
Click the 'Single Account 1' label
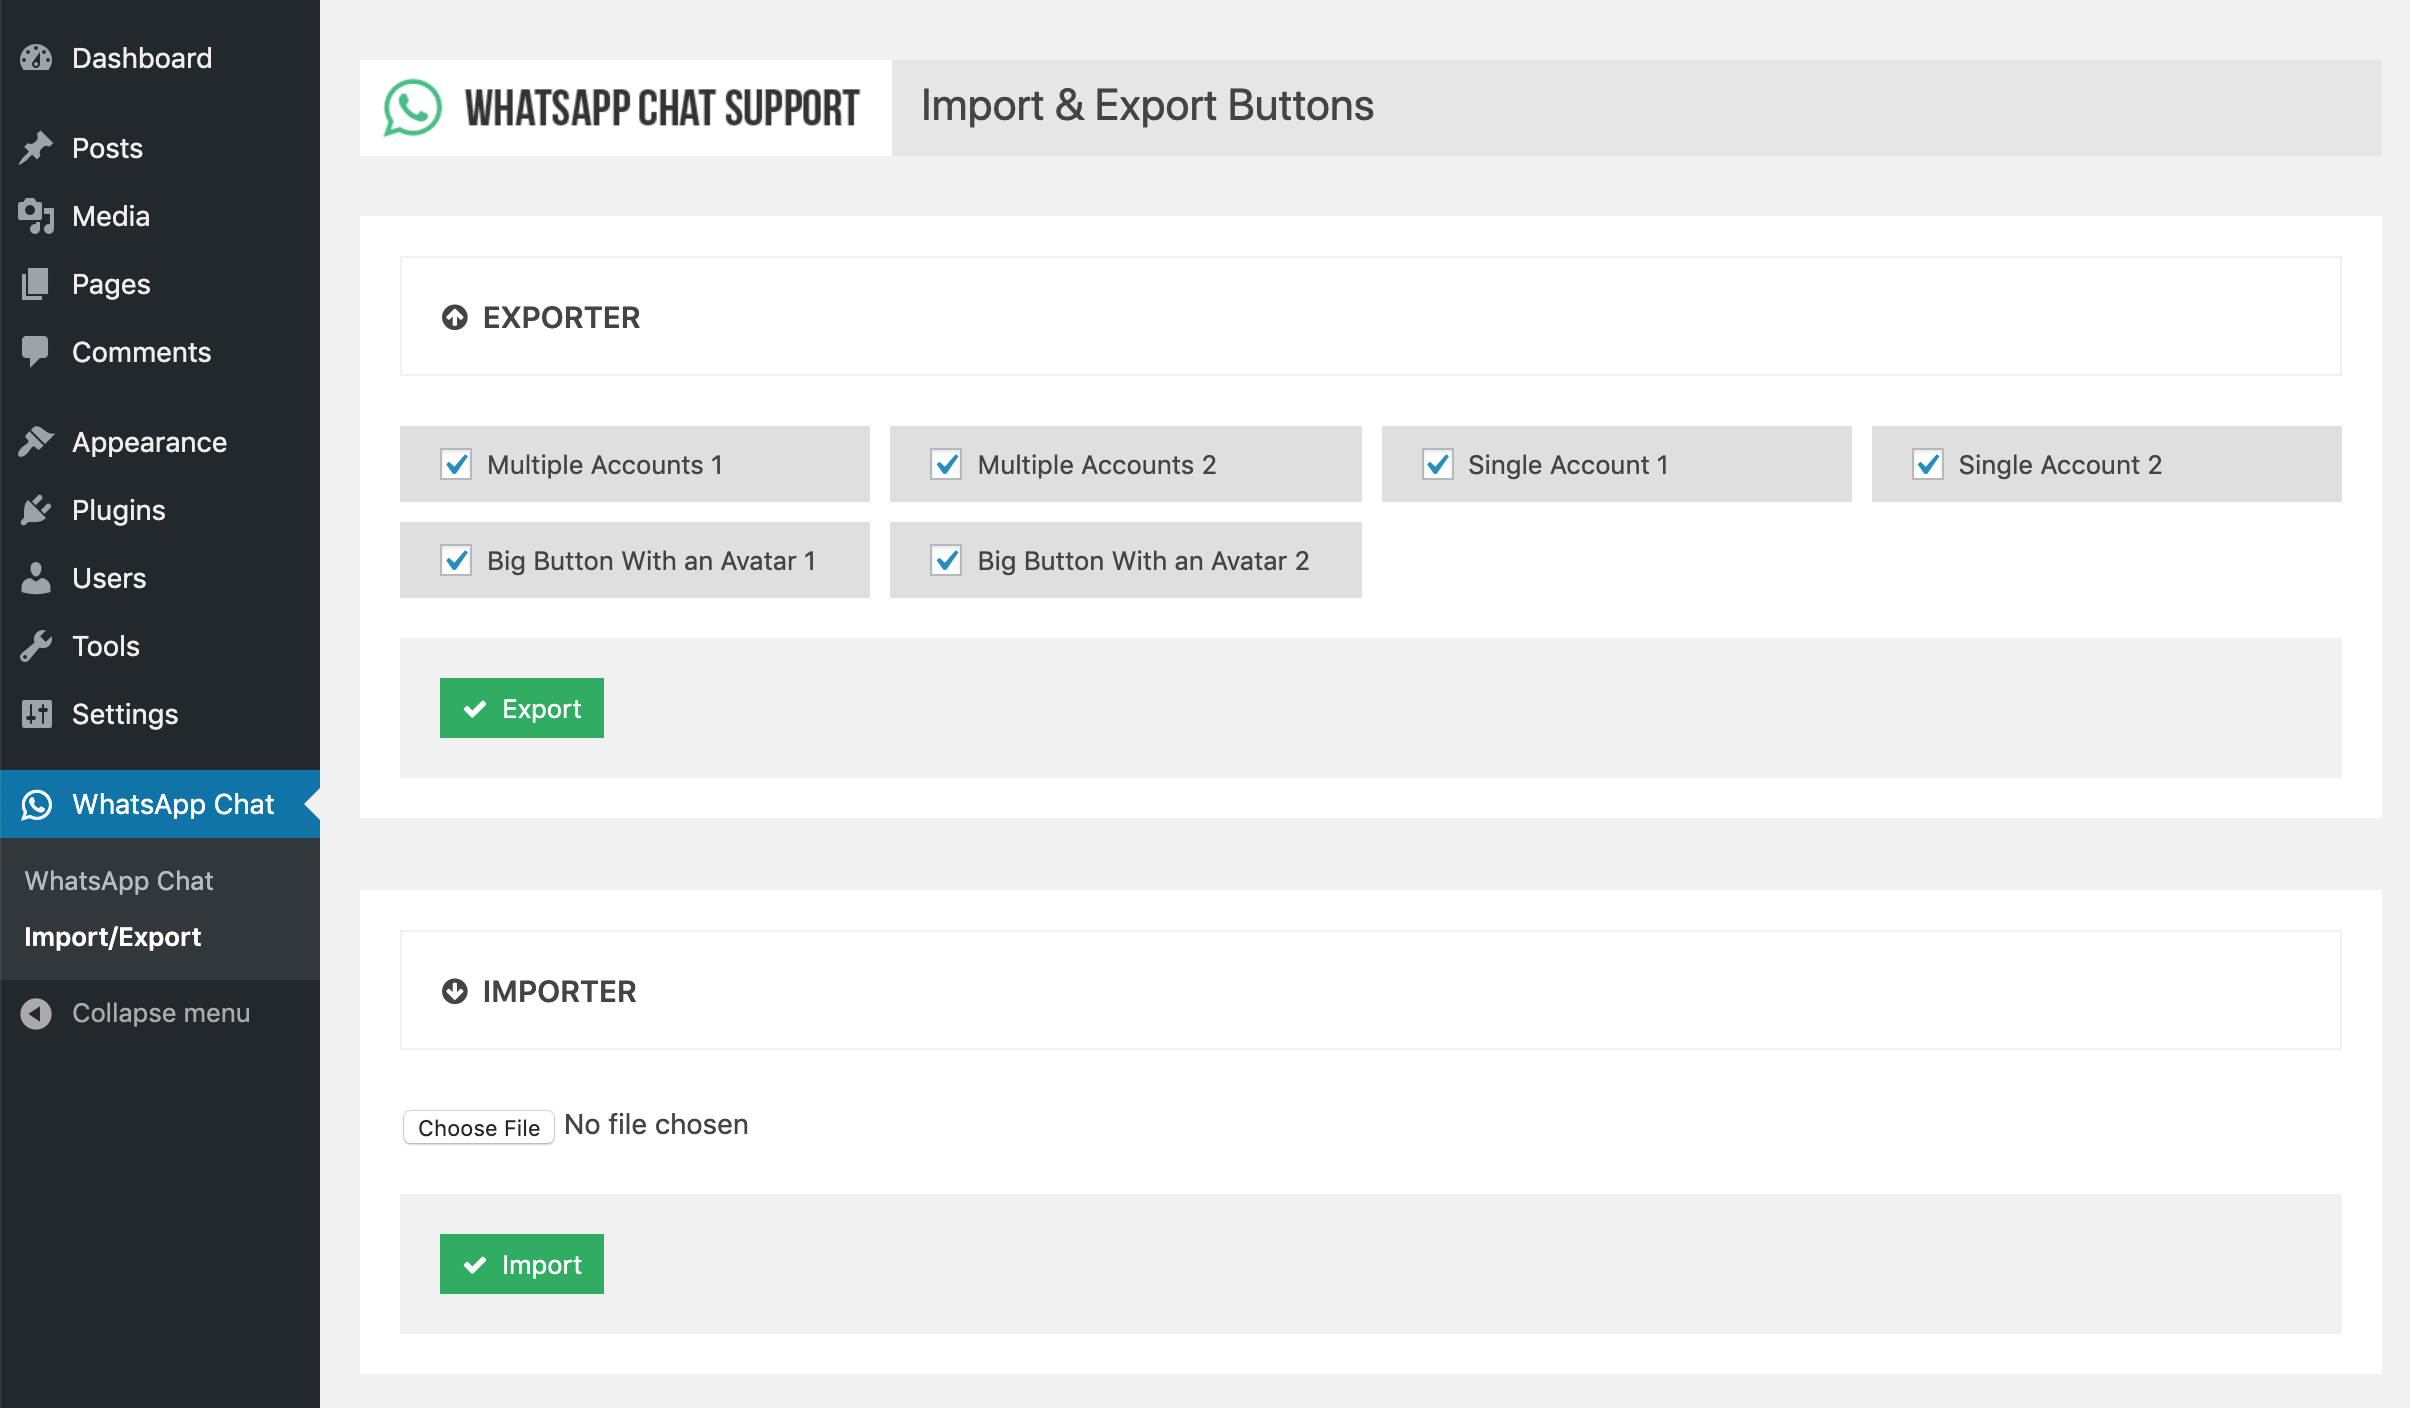click(1568, 465)
